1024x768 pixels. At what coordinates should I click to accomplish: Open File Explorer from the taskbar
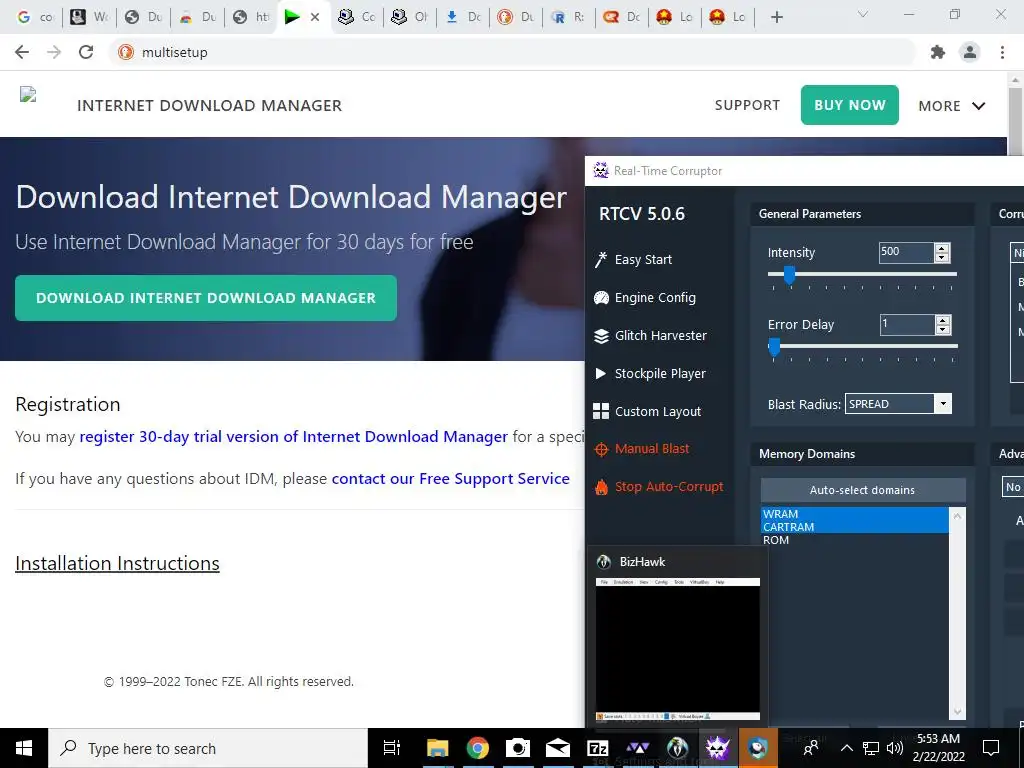point(438,748)
